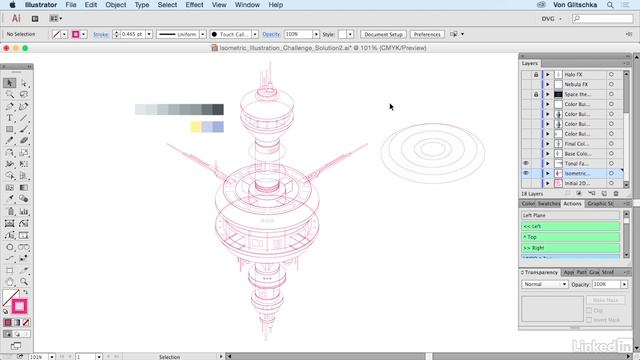Open the Touch Call... brush dropdown
The image size is (640, 360).
[255, 34]
